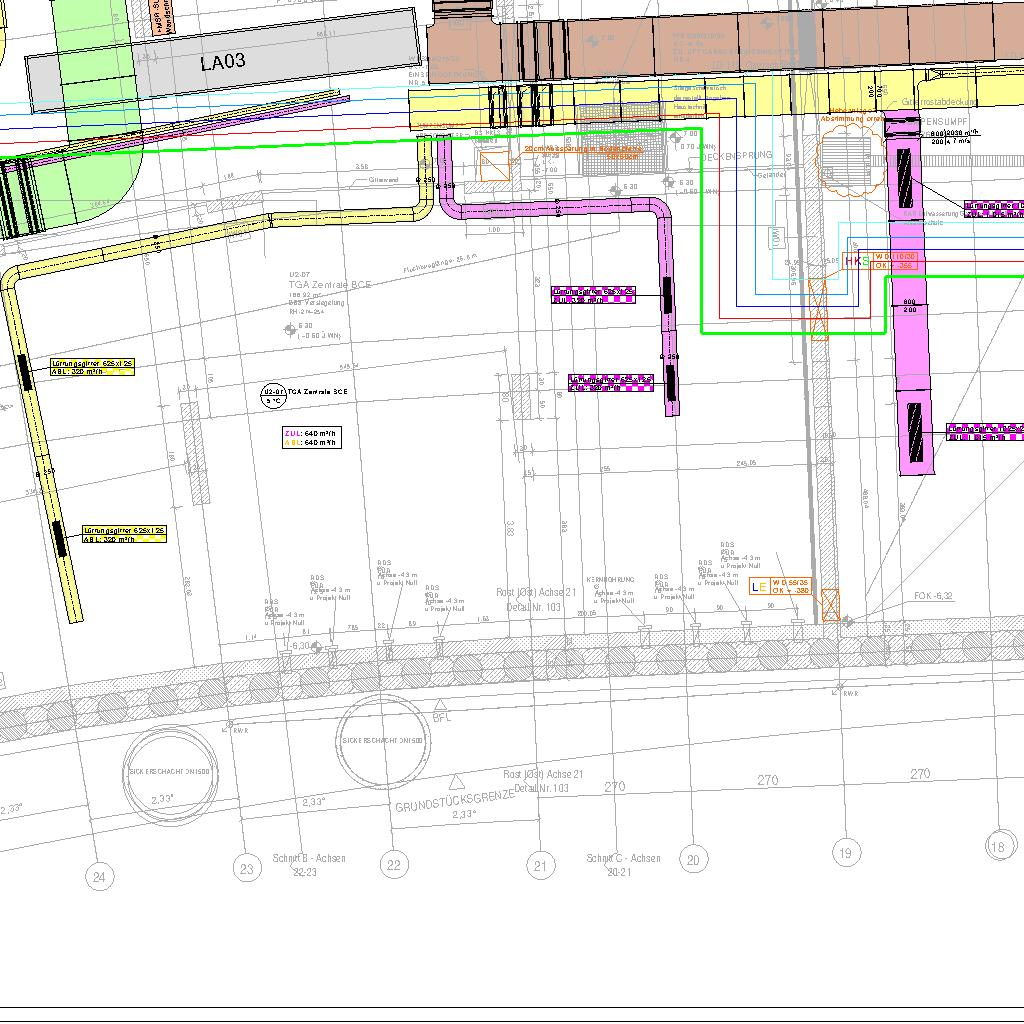The height and width of the screenshot is (1024, 1024).
Task: Pick the Sickerschacht DN1500 circle near BFL
Action: point(384,741)
